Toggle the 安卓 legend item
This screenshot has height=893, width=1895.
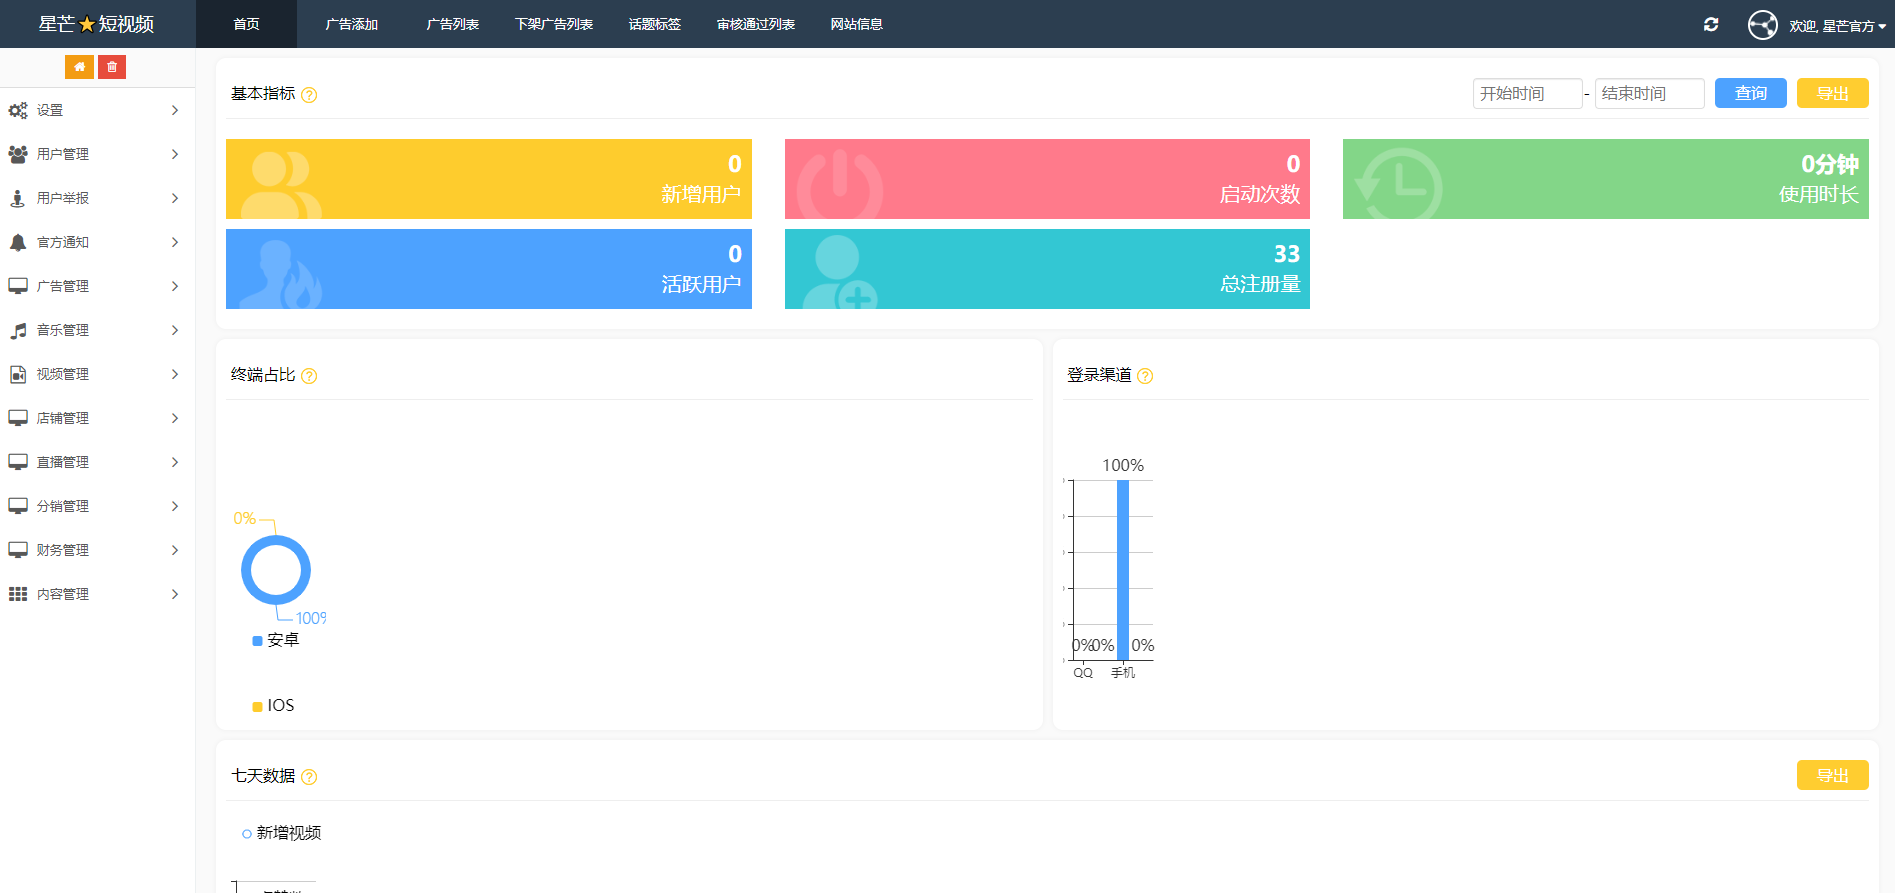[276, 640]
